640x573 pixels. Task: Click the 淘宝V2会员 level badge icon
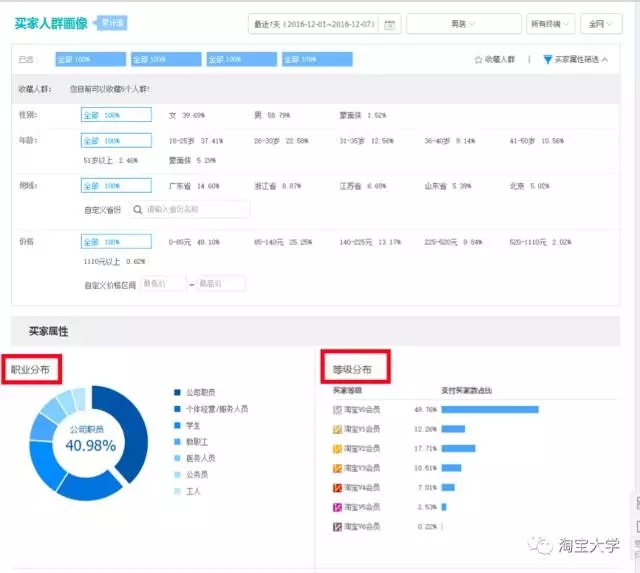(x=337, y=449)
